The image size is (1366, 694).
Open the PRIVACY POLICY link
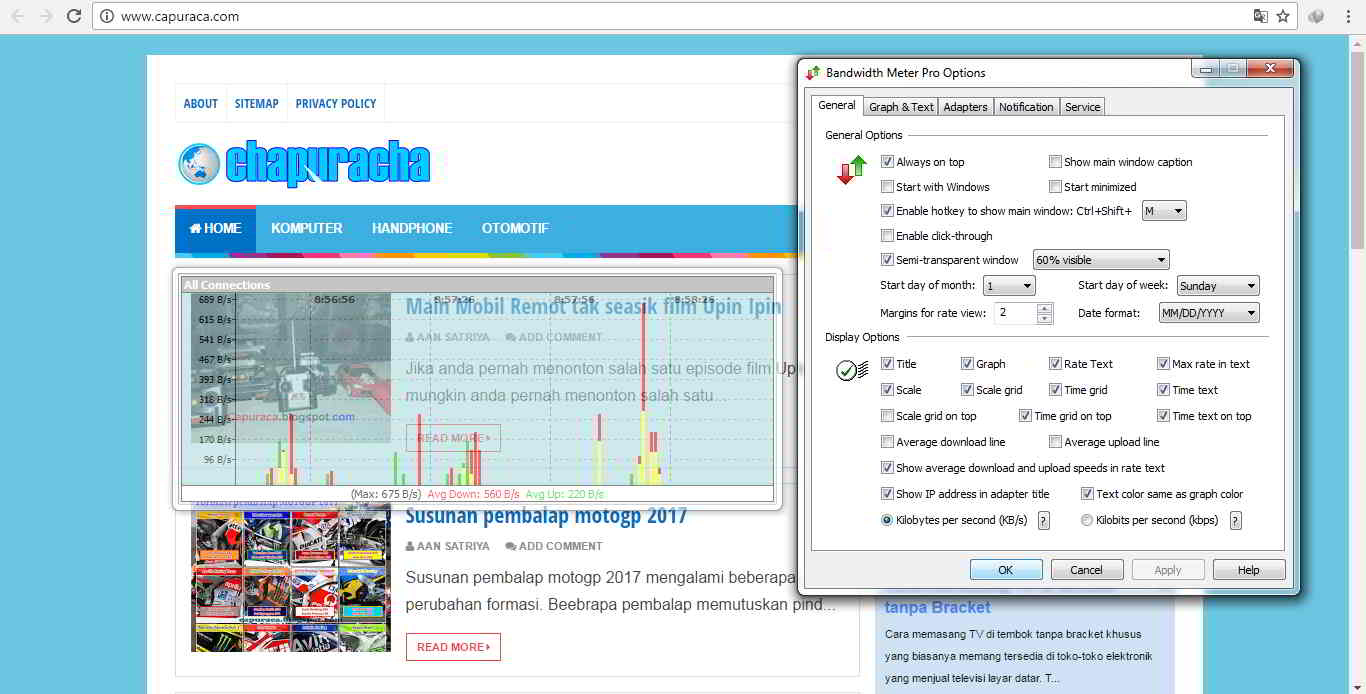(336, 104)
